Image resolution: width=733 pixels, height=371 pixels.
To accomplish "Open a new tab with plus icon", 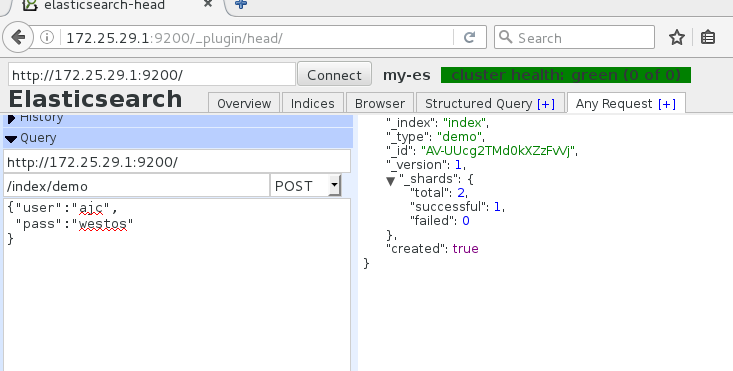I will [241, 4].
